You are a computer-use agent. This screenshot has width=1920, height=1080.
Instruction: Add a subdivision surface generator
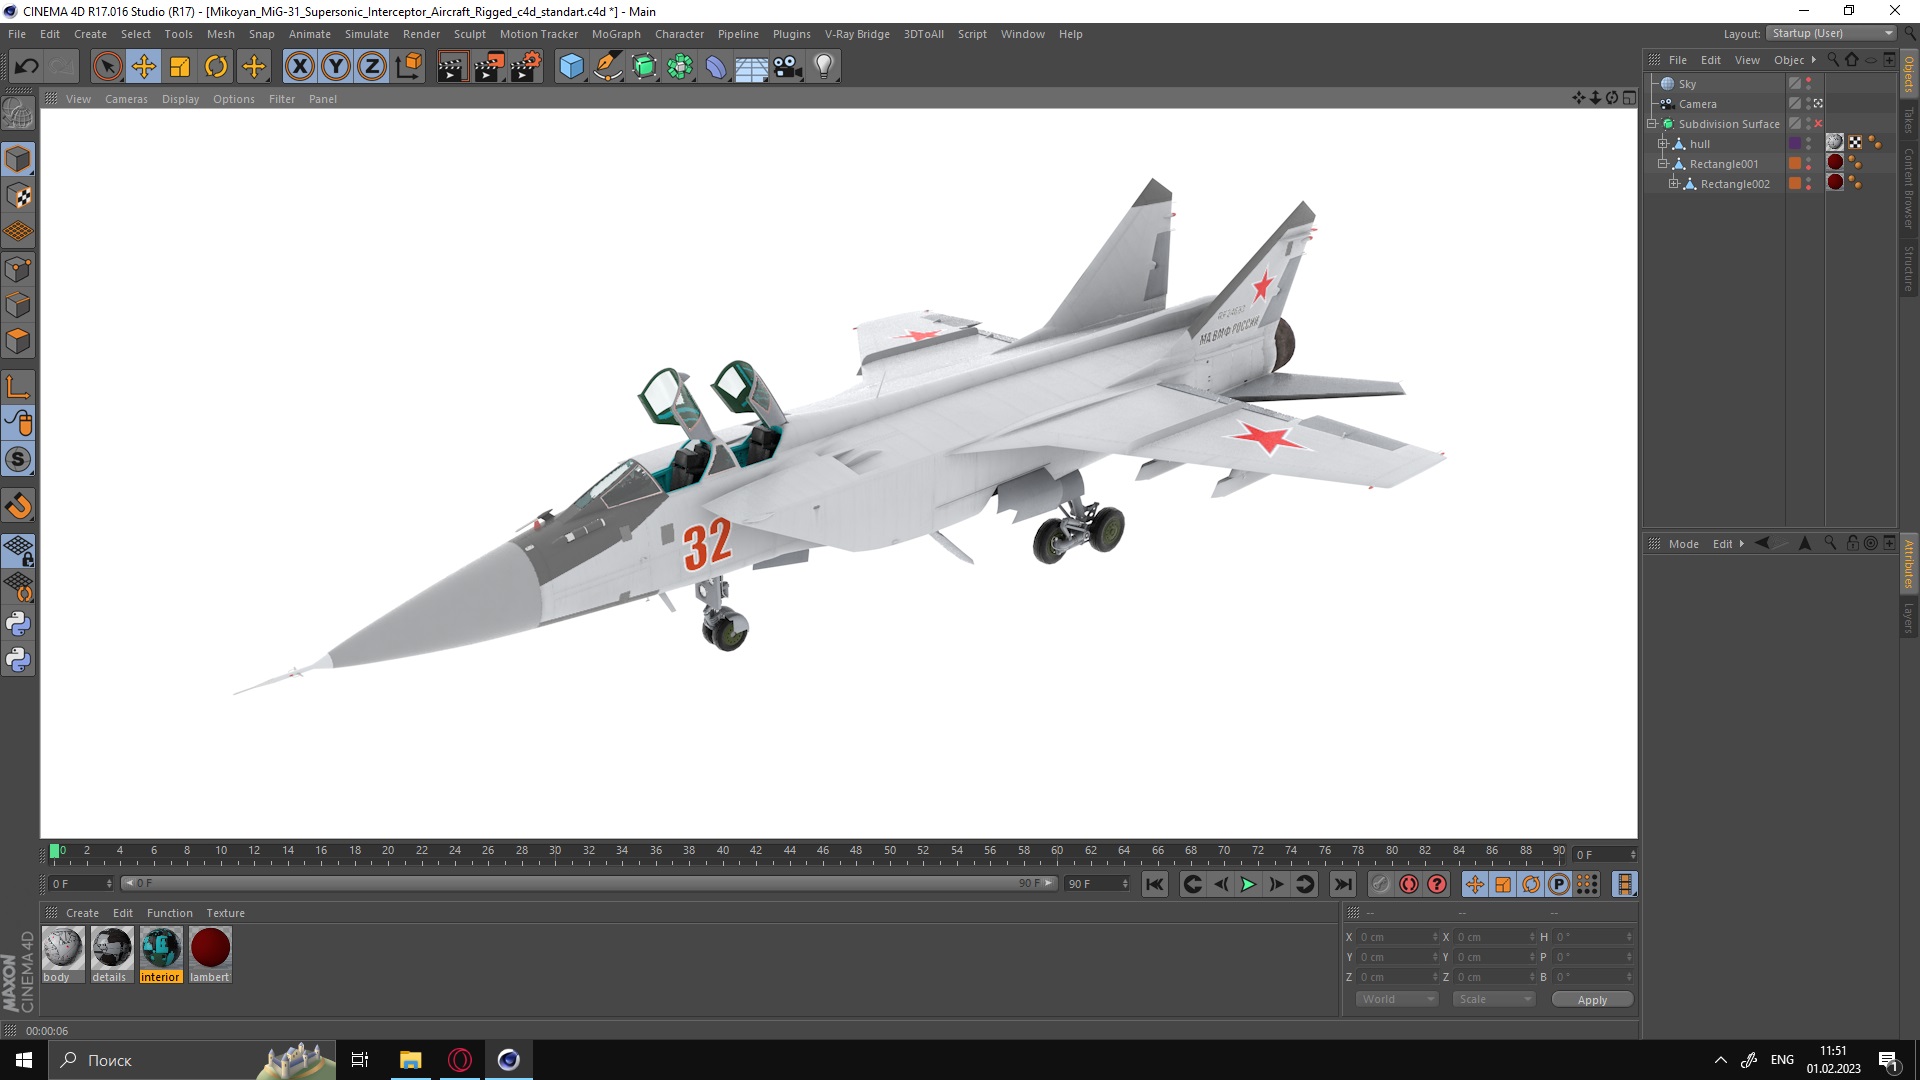(644, 67)
